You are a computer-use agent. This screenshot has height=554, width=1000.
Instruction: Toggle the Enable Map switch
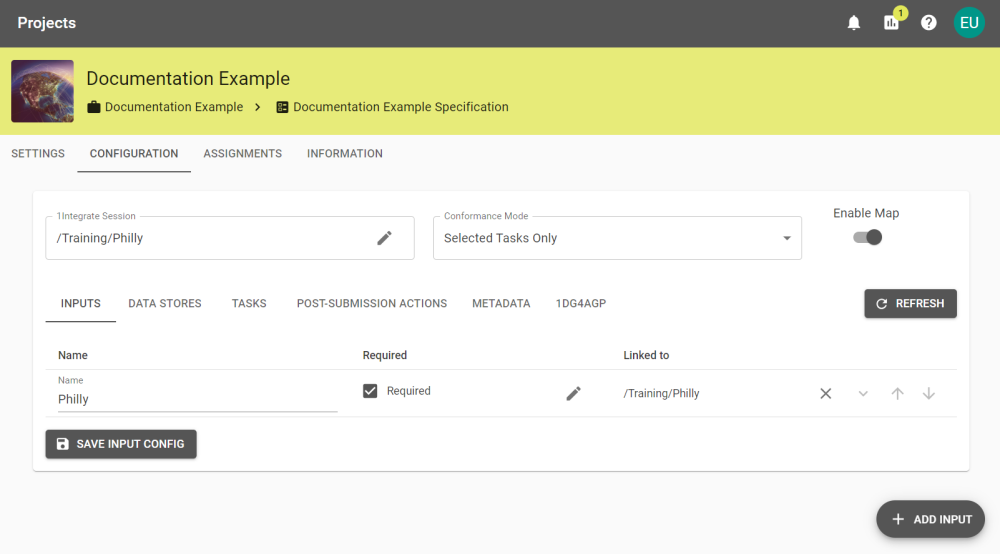click(867, 237)
